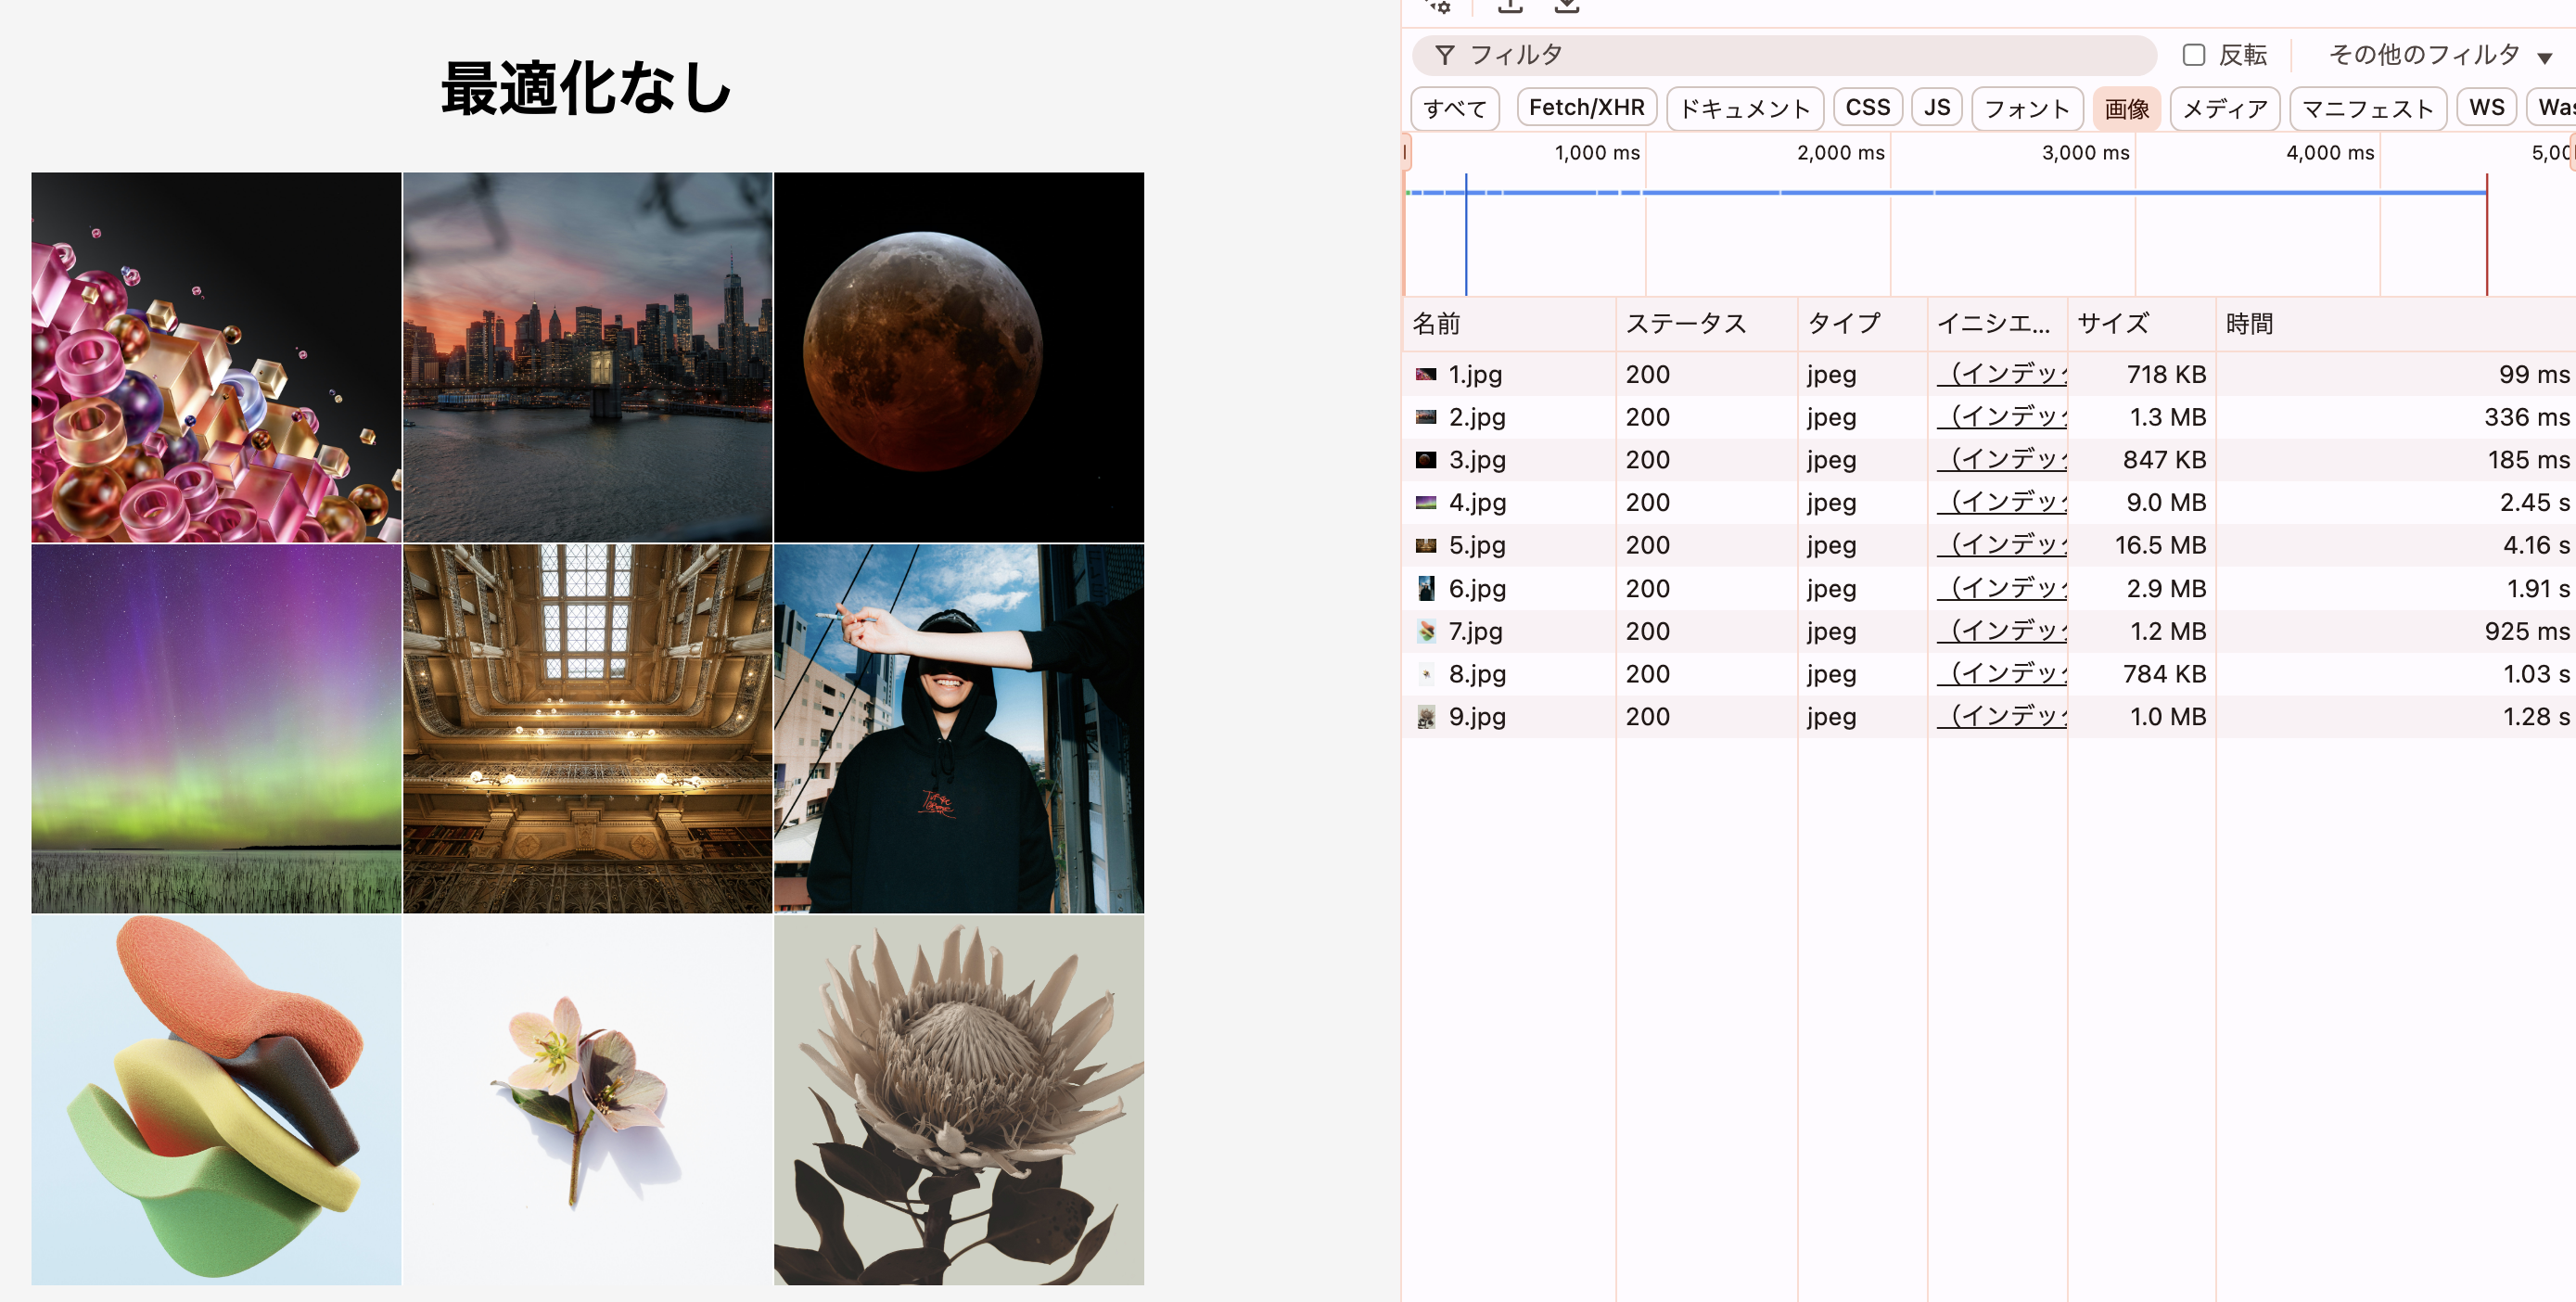The width and height of the screenshot is (2576, 1302).
Task: Switch to the Fetch/XHR filter tab
Action: pyautogui.click(x=1586, y=106)
